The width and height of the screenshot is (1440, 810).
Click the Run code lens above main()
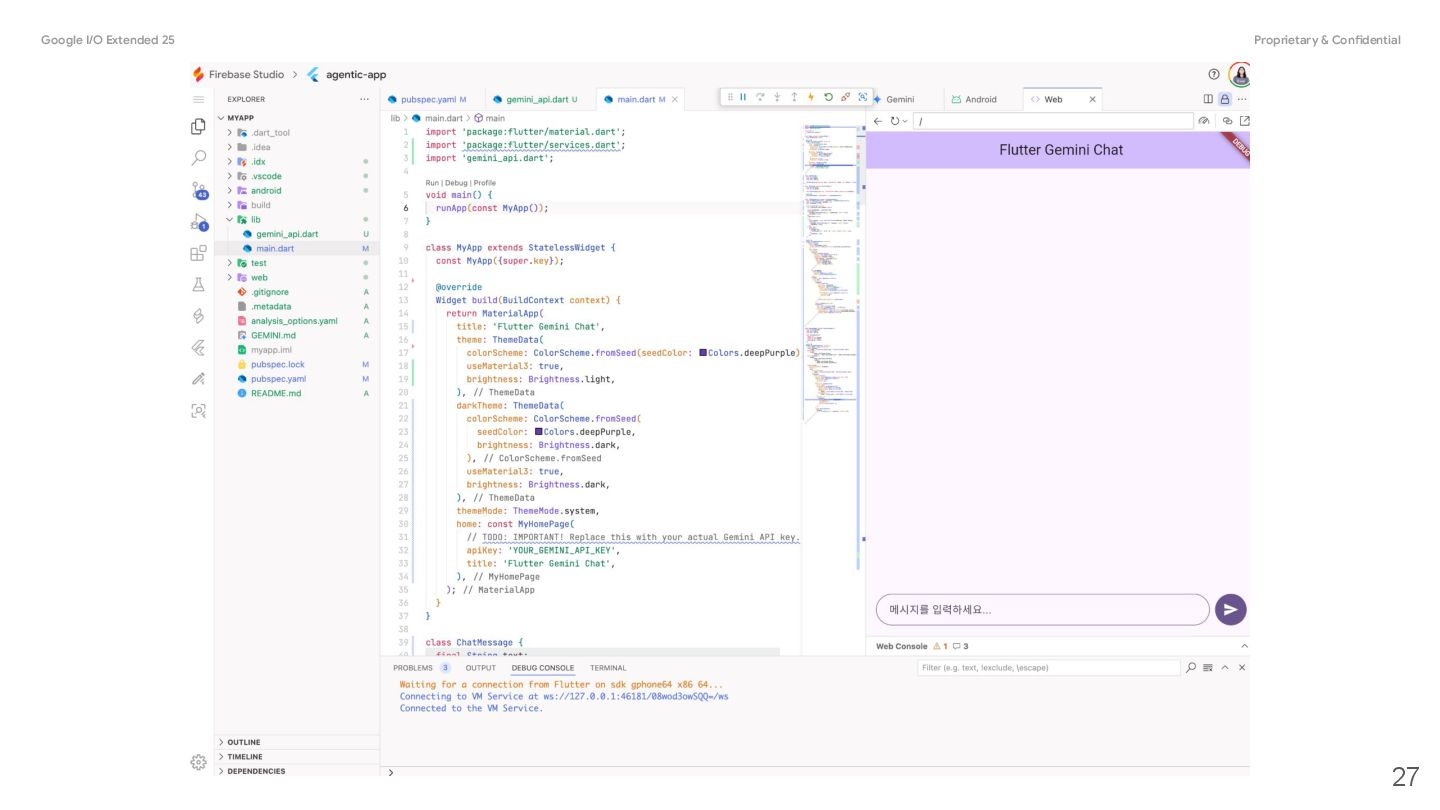tap(432, 183)
